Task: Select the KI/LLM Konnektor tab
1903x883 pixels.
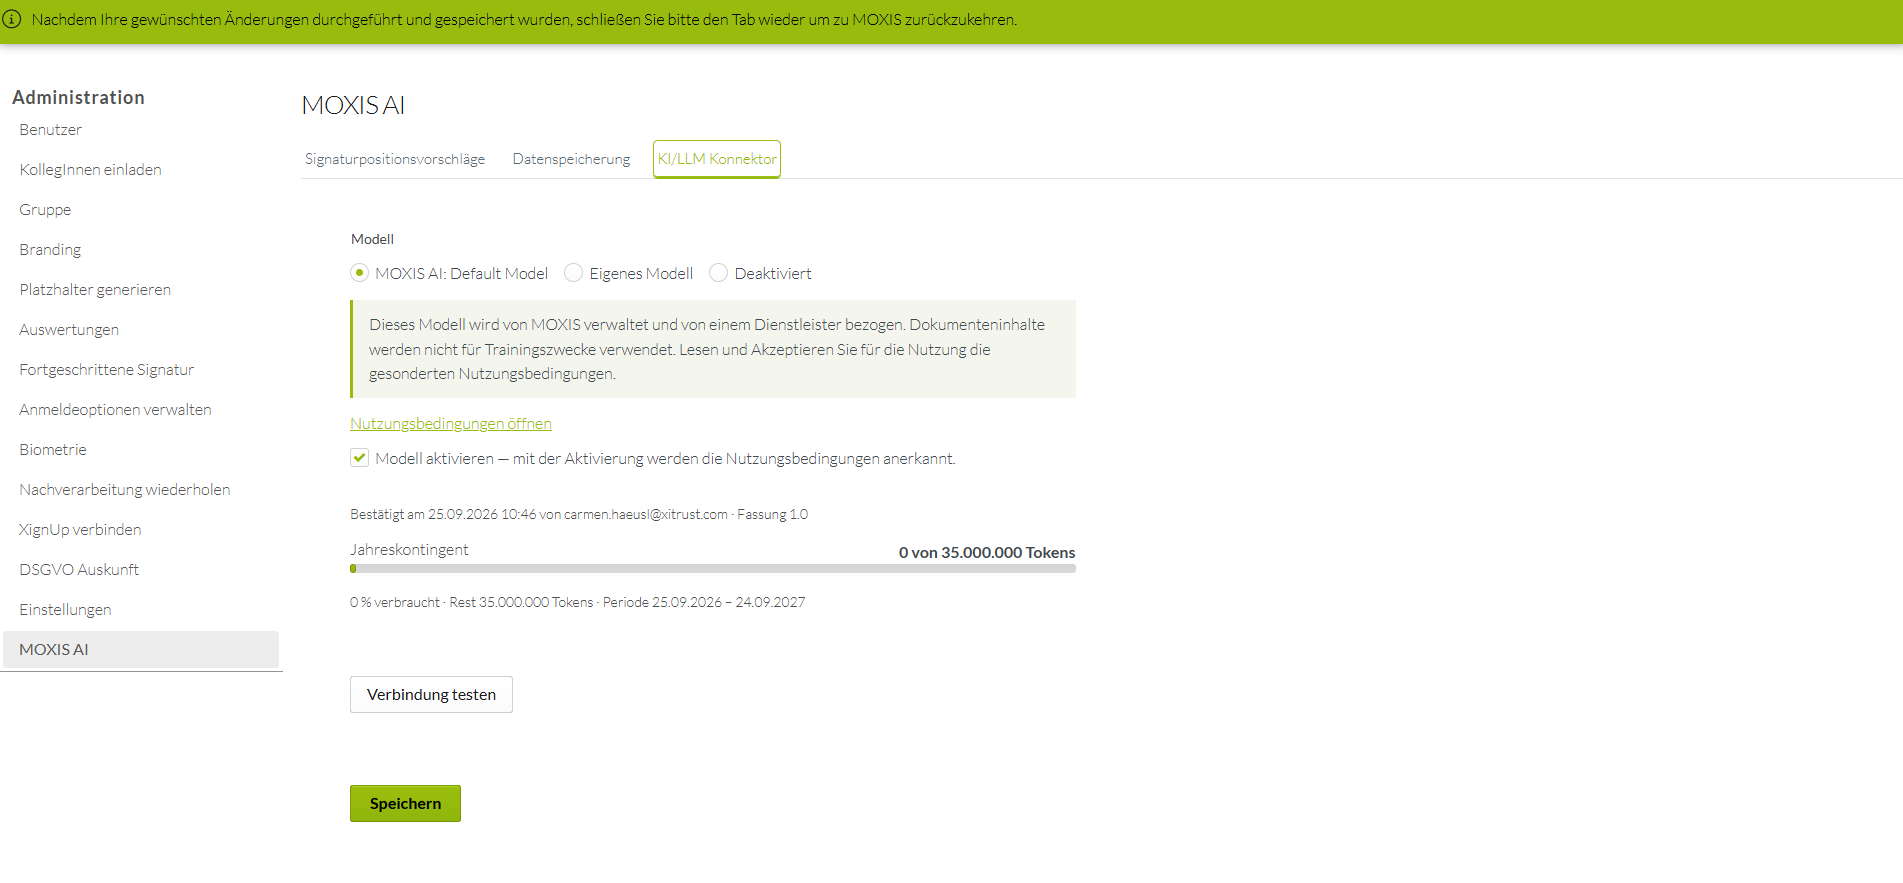Action: click(717, 159)
